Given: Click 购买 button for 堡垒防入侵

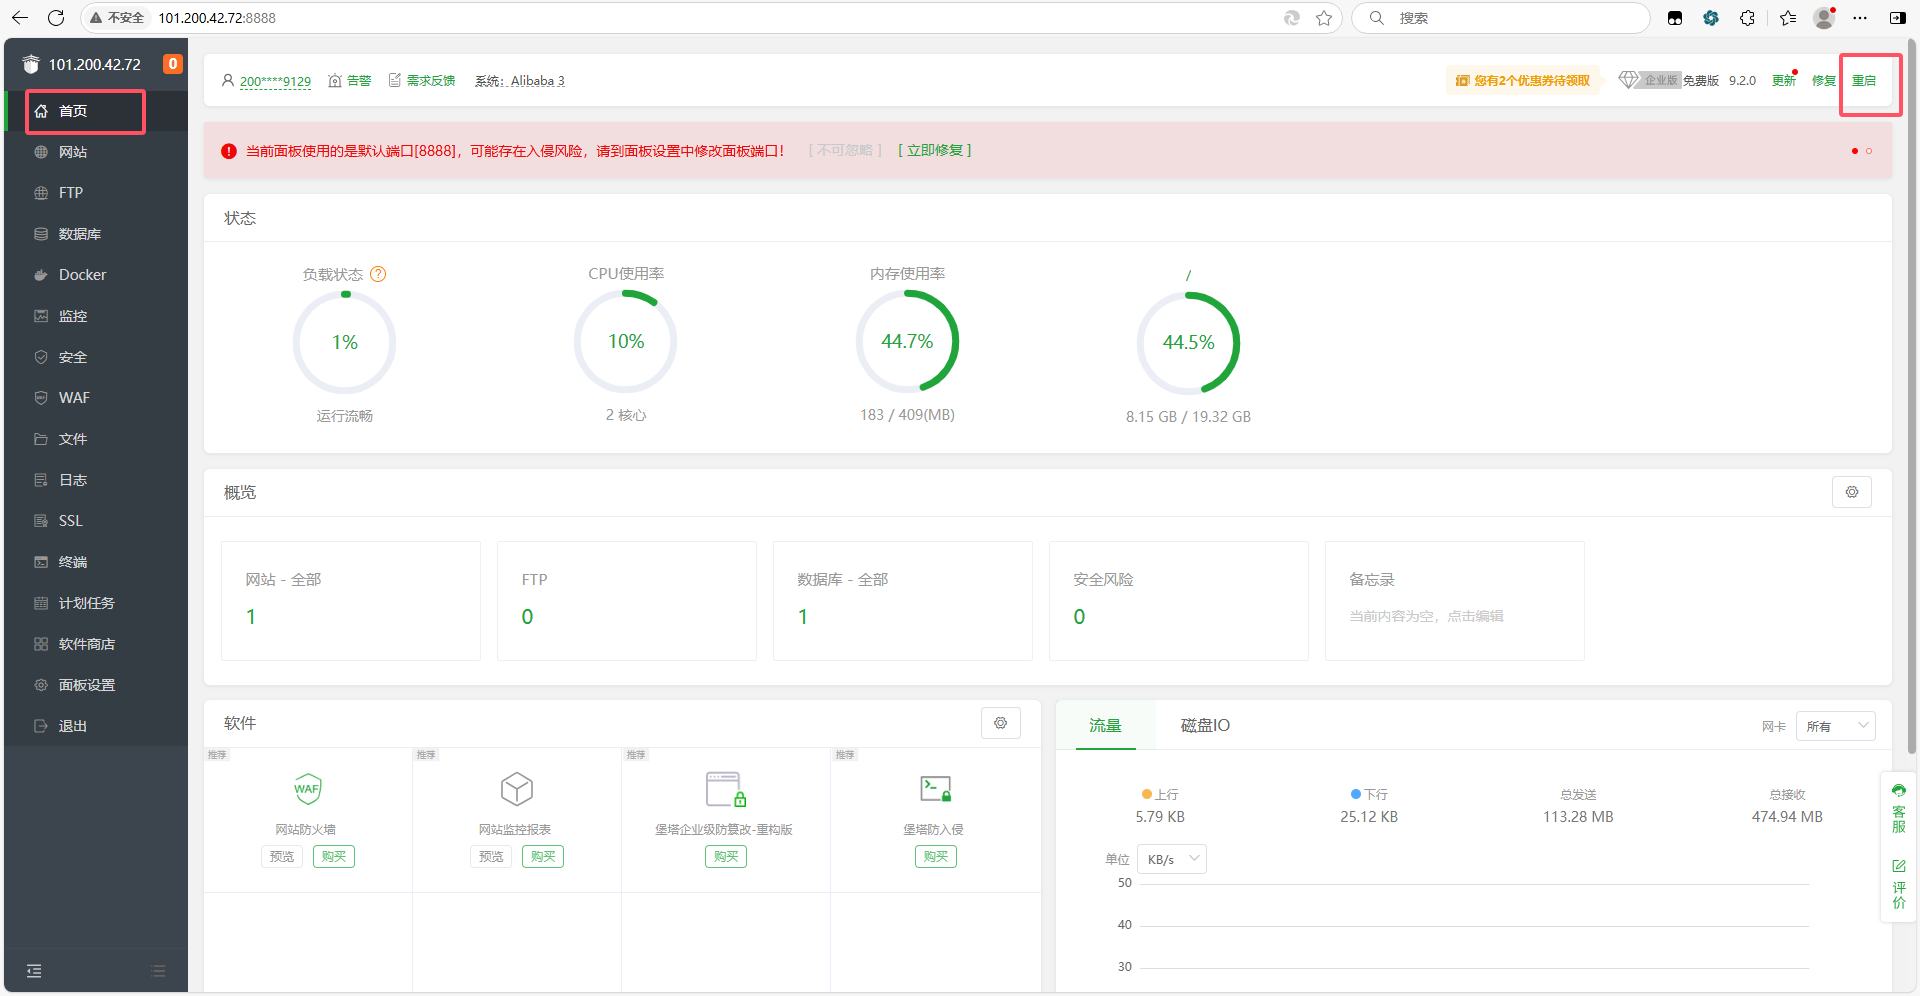Looking at the screenshot, I should [935, 856].
